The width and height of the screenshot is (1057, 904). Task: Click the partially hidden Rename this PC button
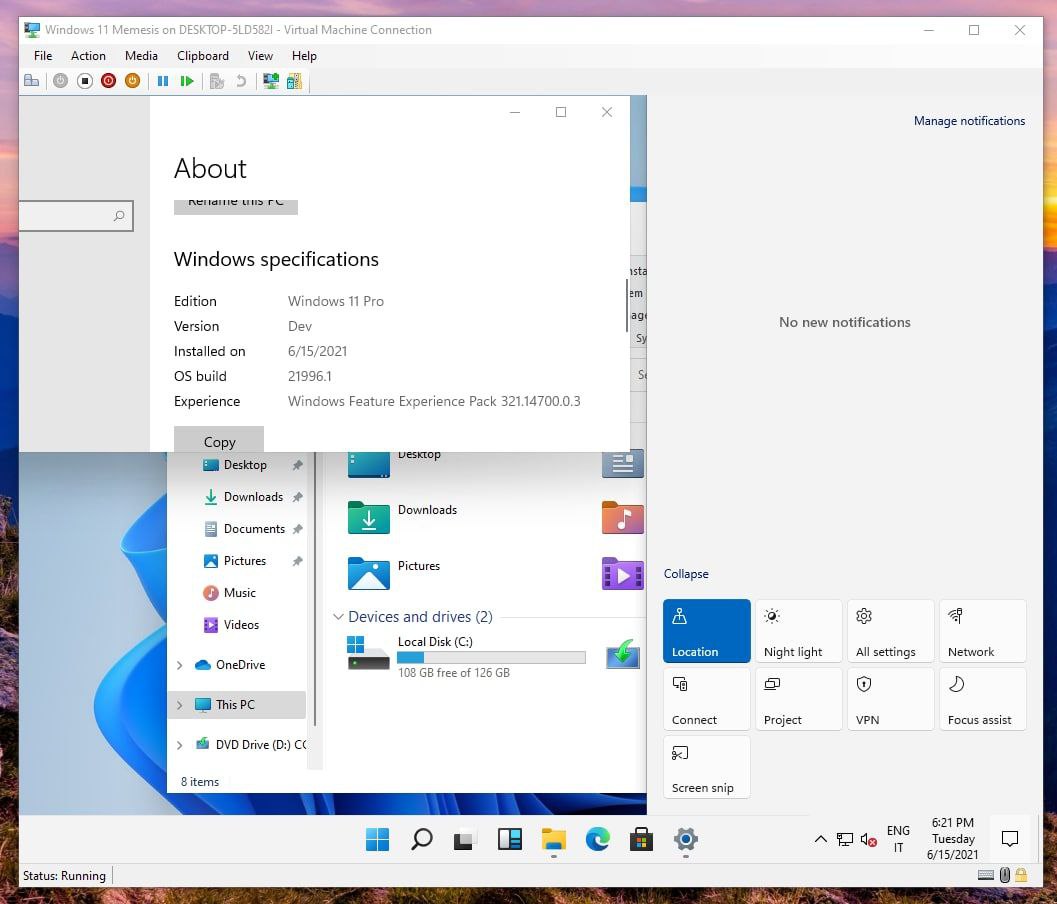click(236, 206)
